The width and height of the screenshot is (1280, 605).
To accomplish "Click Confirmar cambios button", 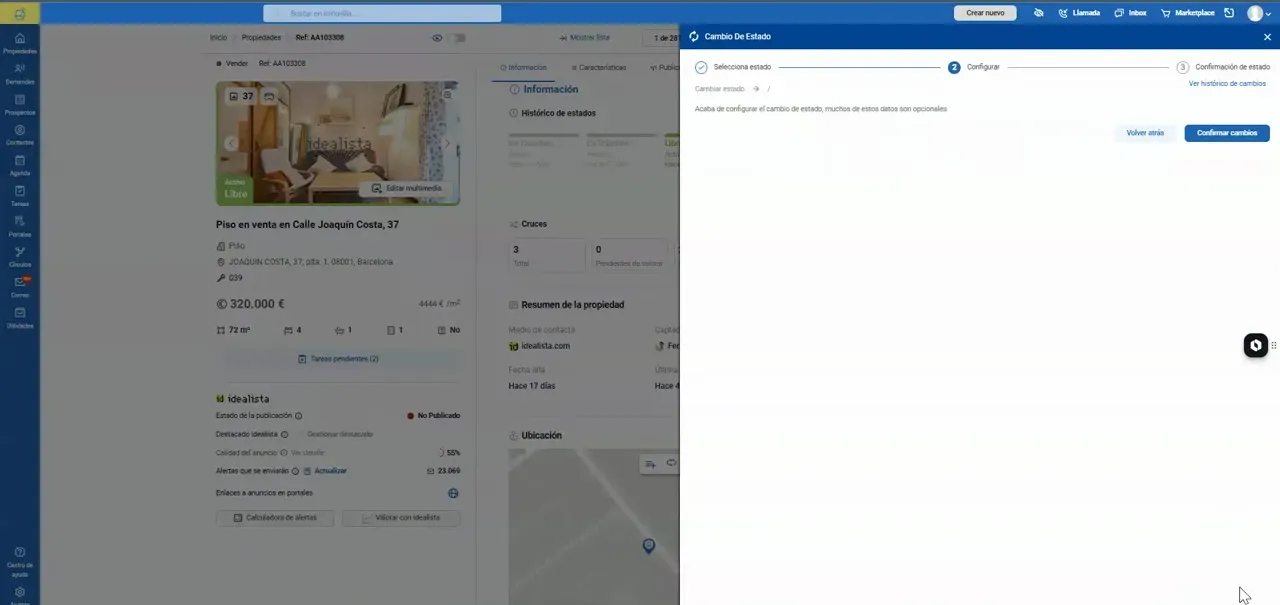I will pyautogui.click(x=1227, y=133).
